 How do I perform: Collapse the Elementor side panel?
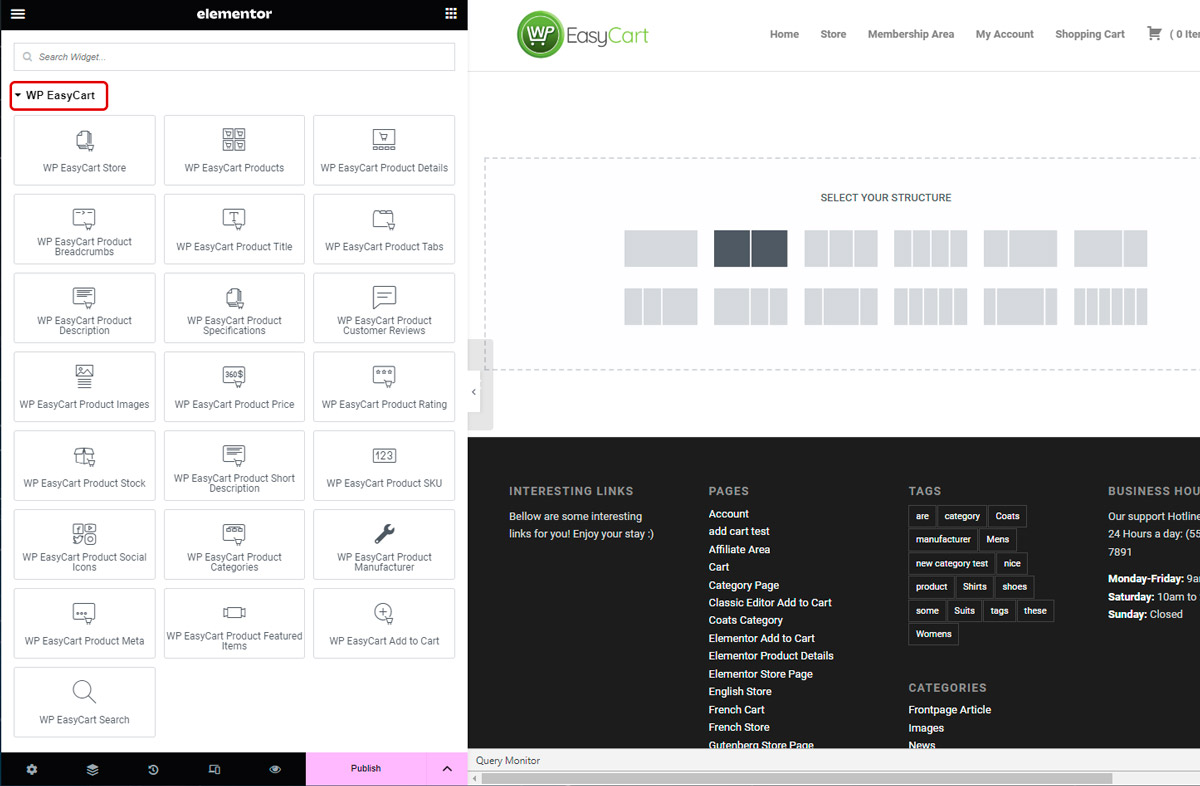pyautogui.click(x=474, y=392)
